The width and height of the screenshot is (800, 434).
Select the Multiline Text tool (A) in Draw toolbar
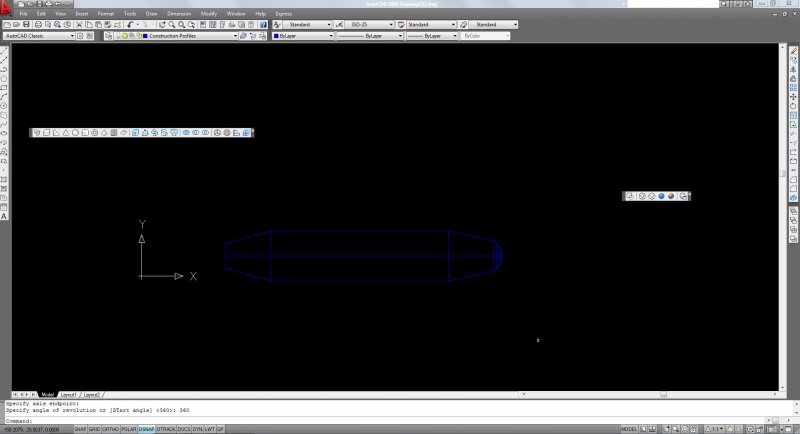click(4, 216)
